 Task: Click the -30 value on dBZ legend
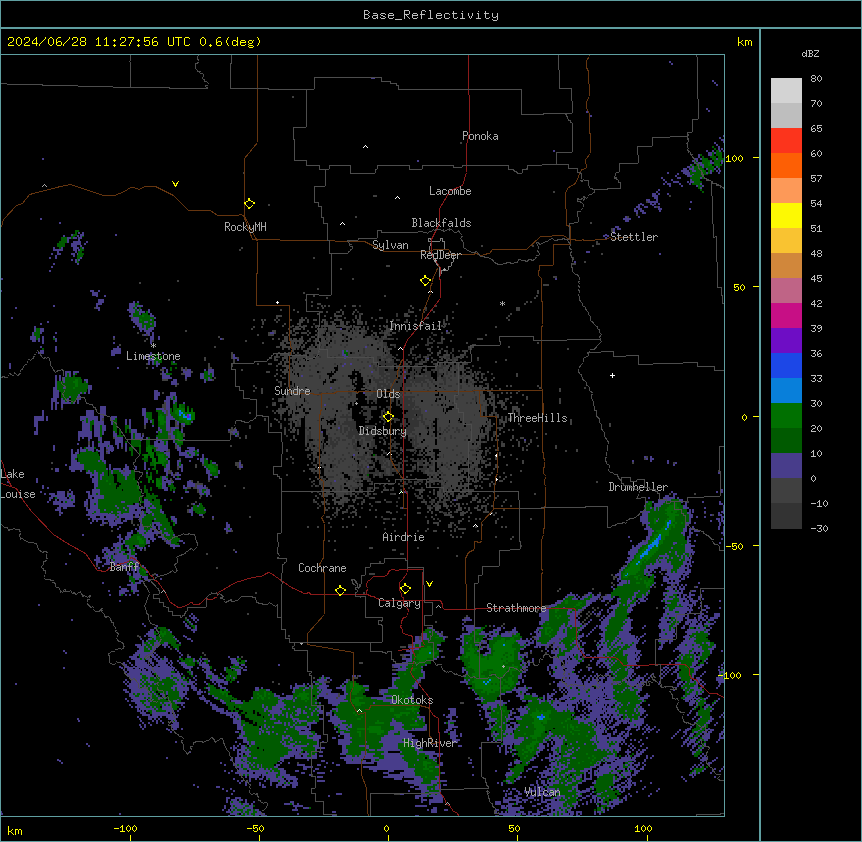(x=819, y=528)
